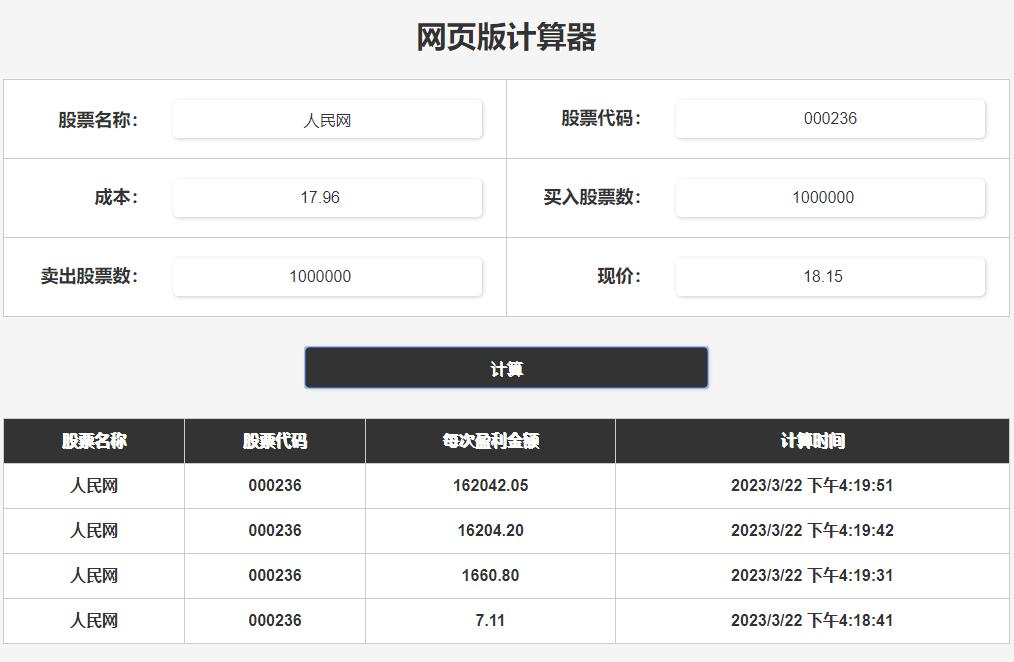Image resolution: width=1014 pixels, height=662 pixels.
Task: Click the 股票名称 input containing 人民网
Action: 327,118
